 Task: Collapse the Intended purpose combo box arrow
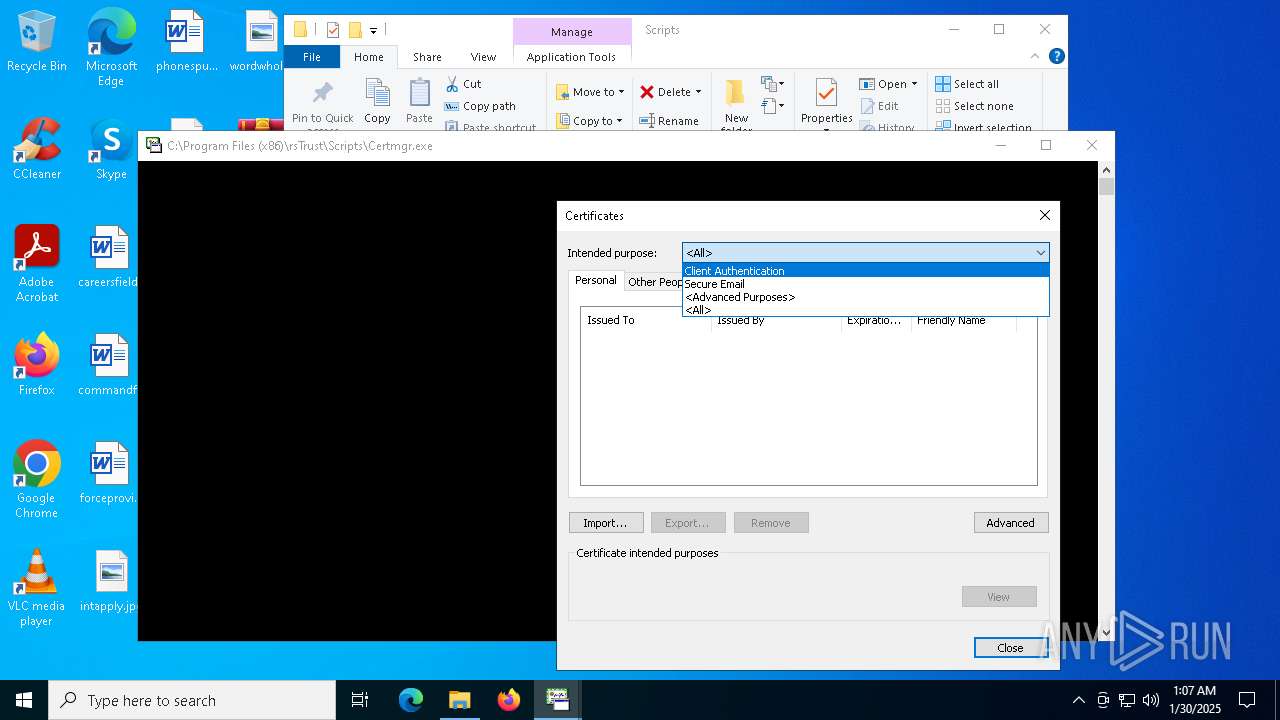pyautogui.click(x=1040, y=253)
